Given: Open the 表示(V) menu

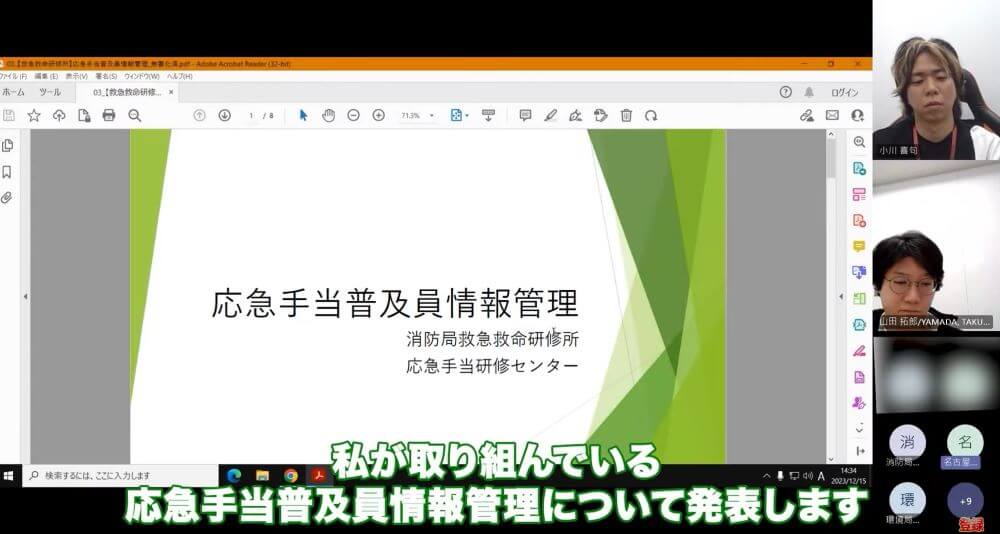Looking at the screenshot, I should (x=77, y=76).
